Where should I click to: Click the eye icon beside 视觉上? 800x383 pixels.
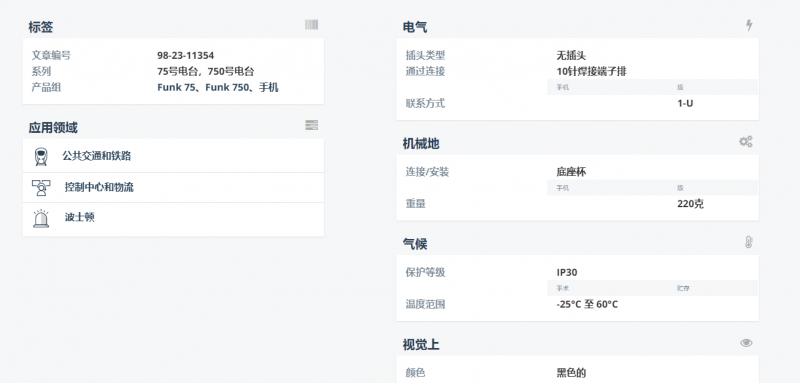(746, 343)
